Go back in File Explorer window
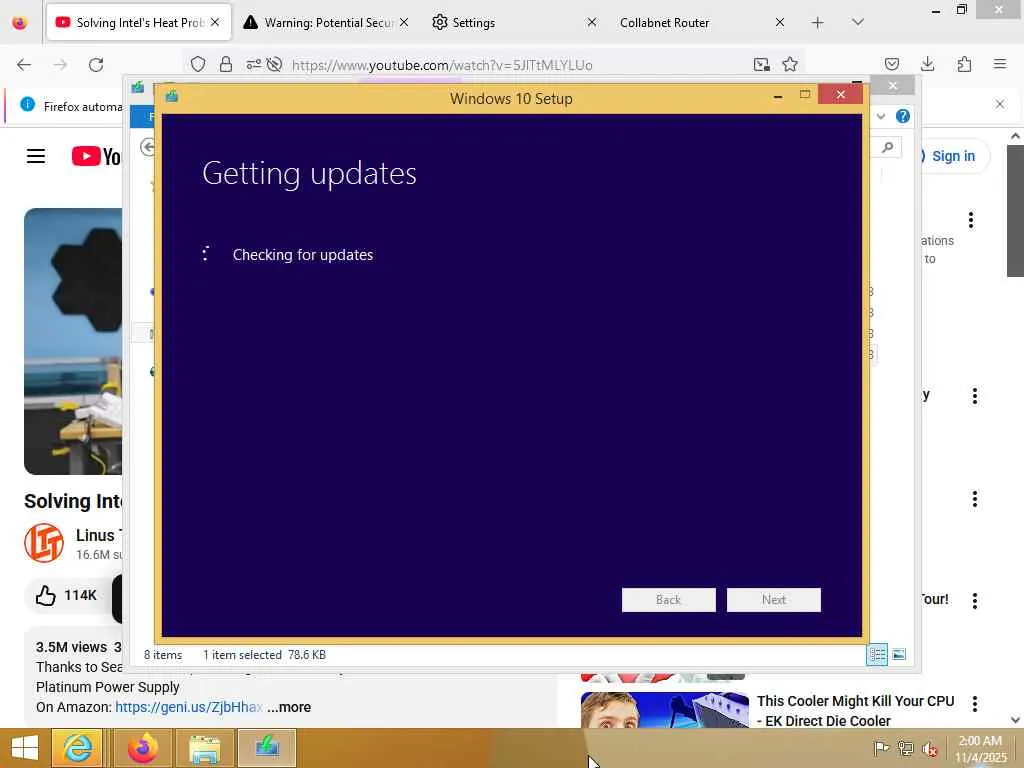 [148, 148]
